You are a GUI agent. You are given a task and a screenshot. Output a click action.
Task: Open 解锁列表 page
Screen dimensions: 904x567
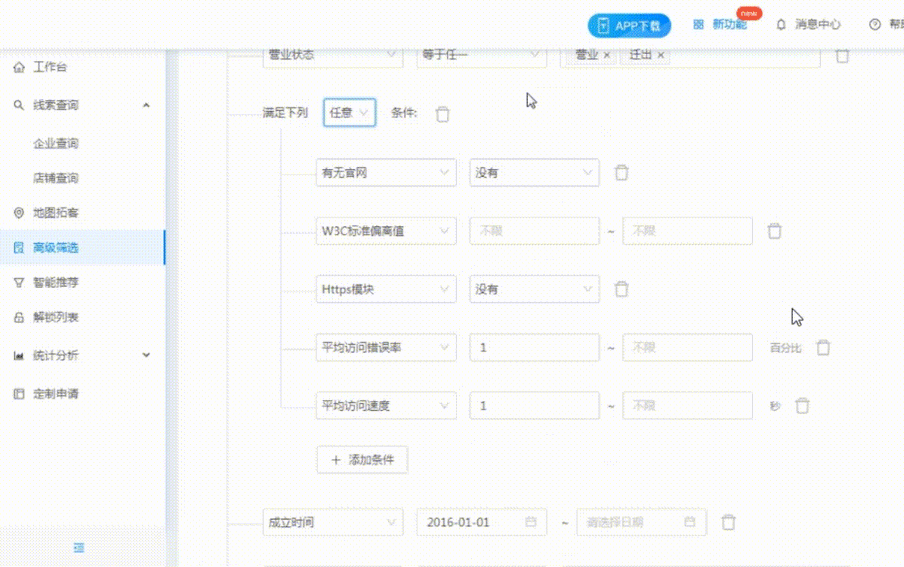click(x=55, y=317)
